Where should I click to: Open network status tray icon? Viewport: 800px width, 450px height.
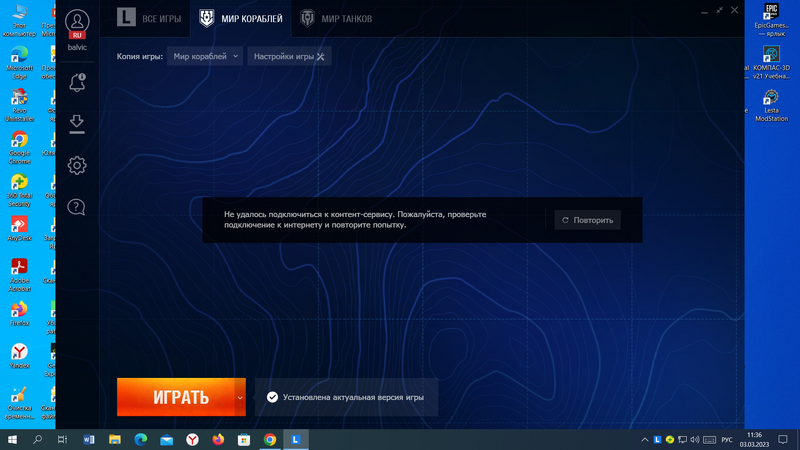tap(682, 439)
